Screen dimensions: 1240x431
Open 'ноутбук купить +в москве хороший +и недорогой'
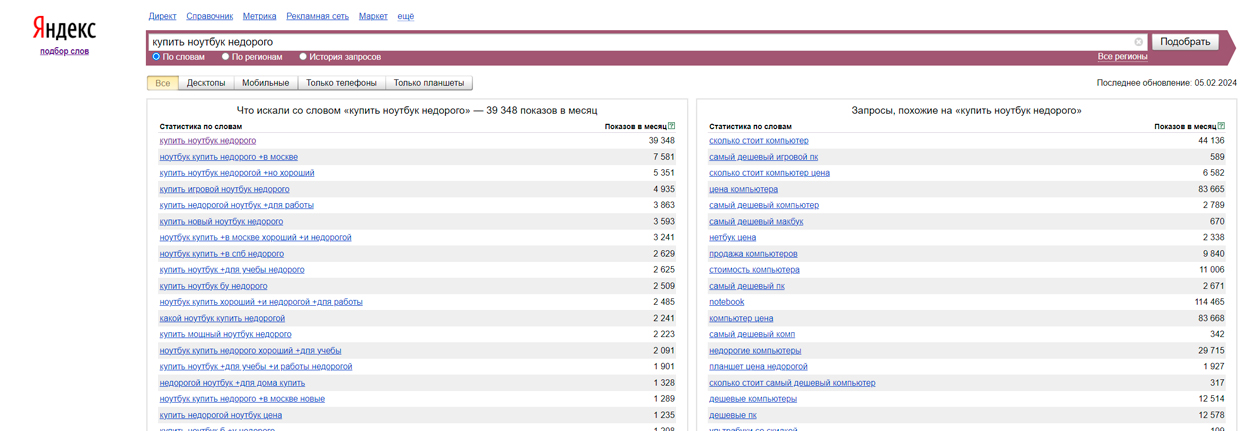coord(255,238)
